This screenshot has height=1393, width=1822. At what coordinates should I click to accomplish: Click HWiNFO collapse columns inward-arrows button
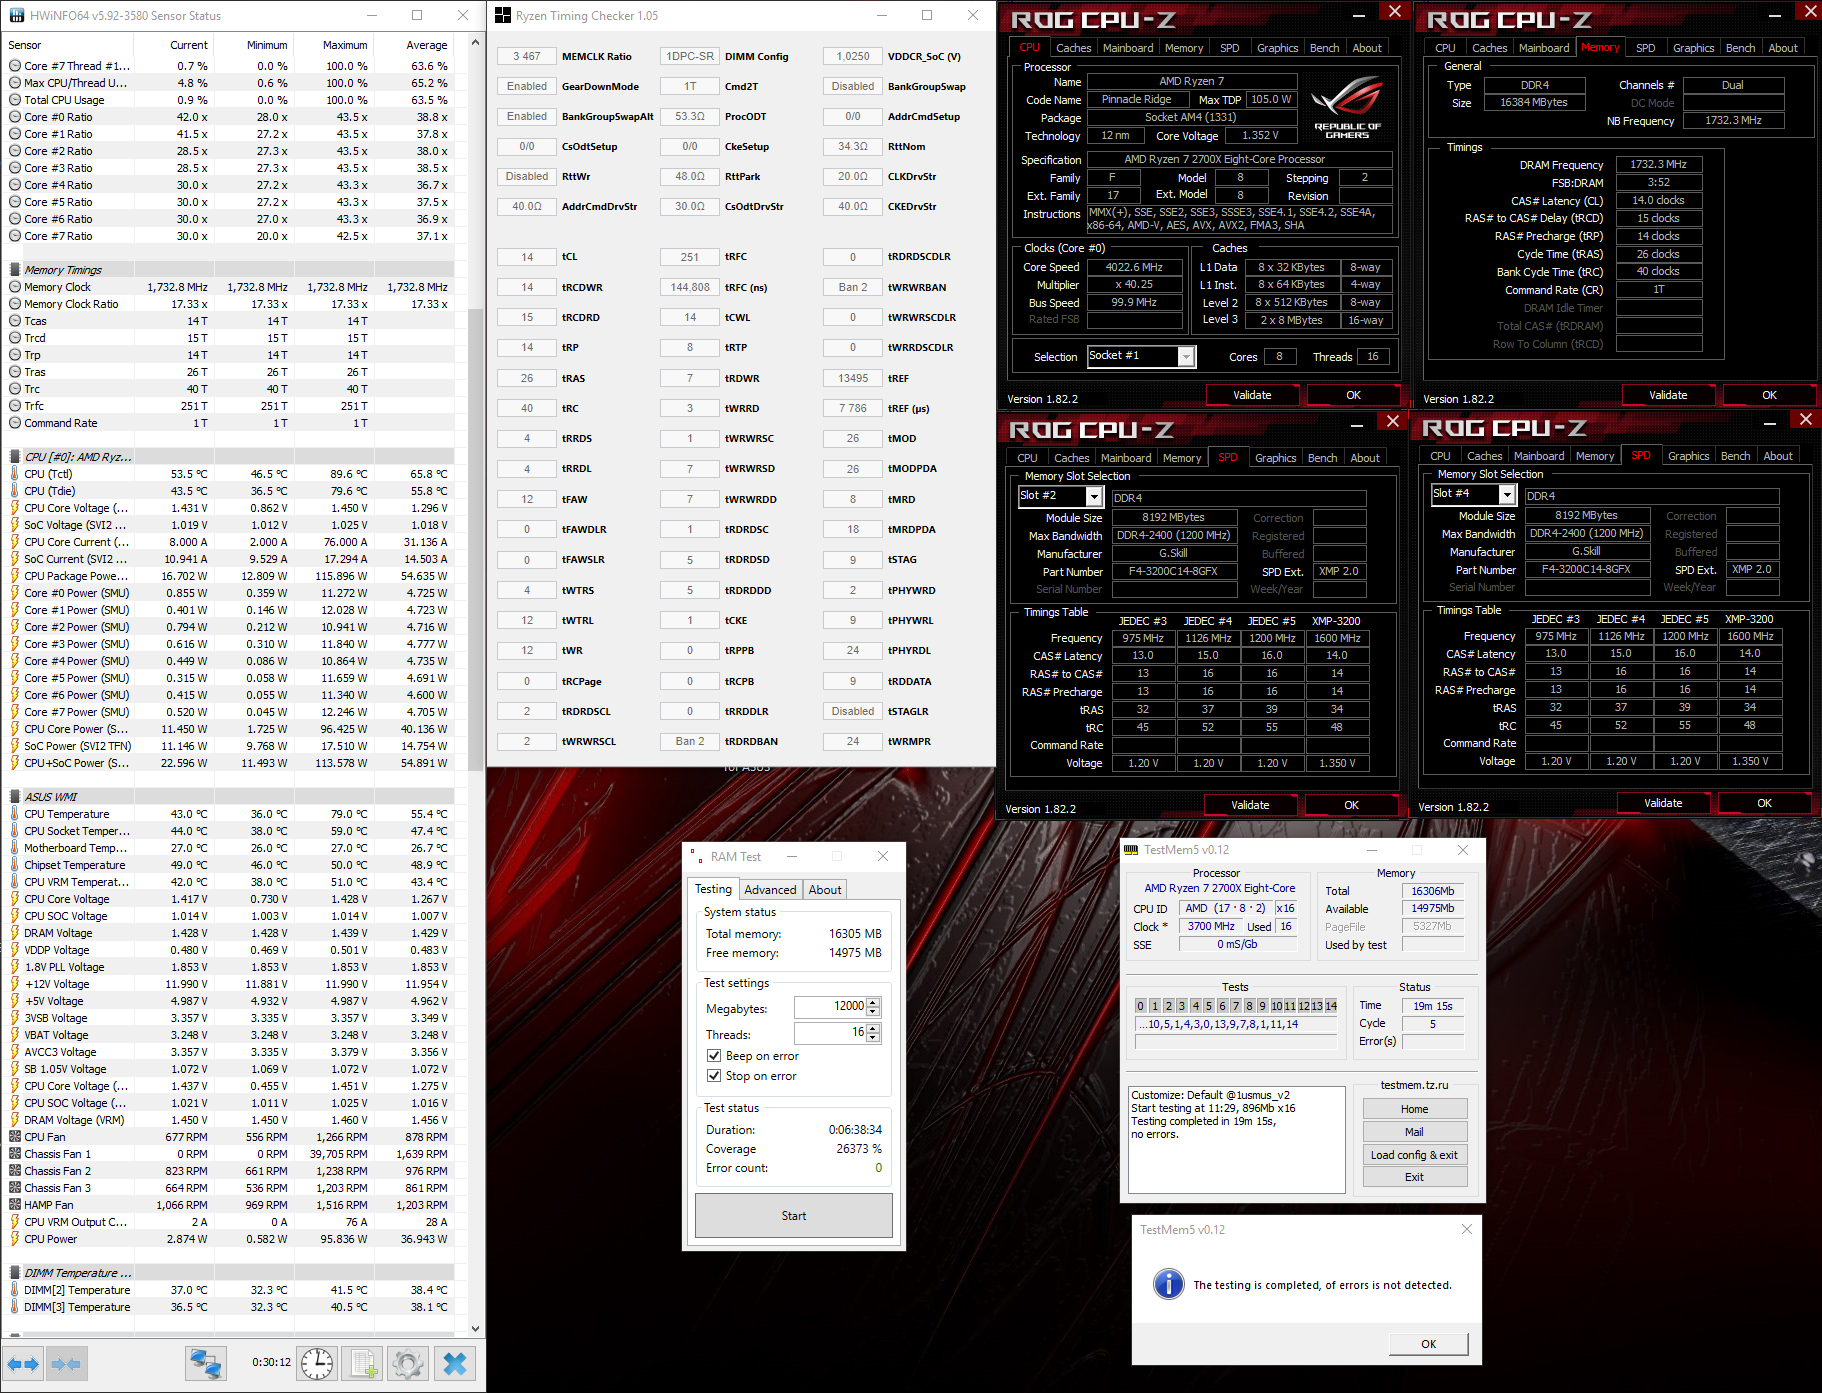[66, 1363]
